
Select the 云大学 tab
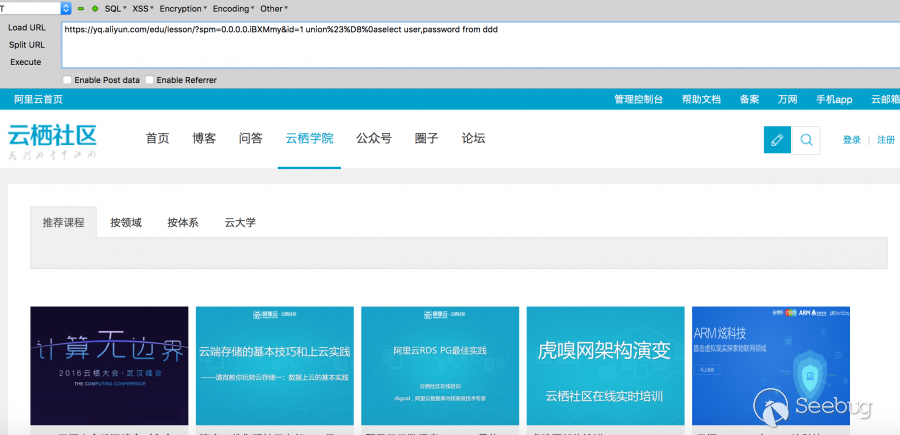click(x=240, y=223)
